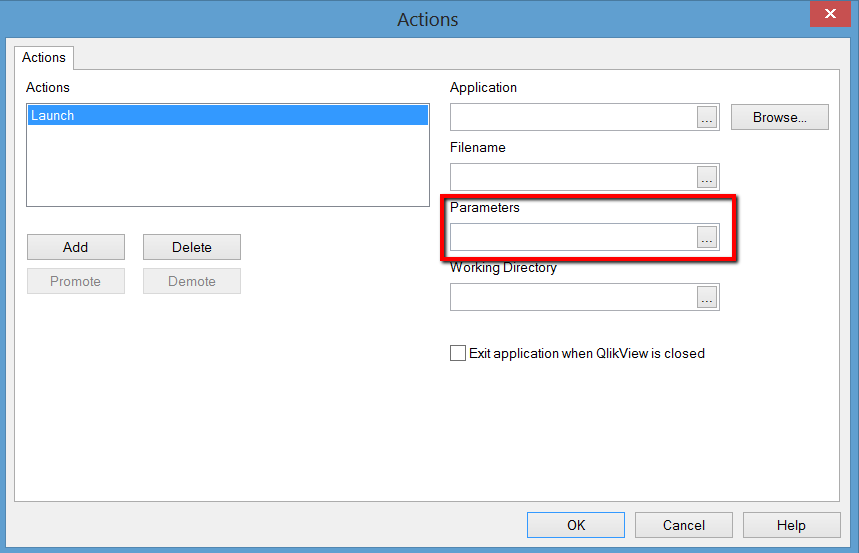Enable Exit application when QlikView is closed
Image resolution: width=859 pixels, height=553 pixels.
point(458,353)
